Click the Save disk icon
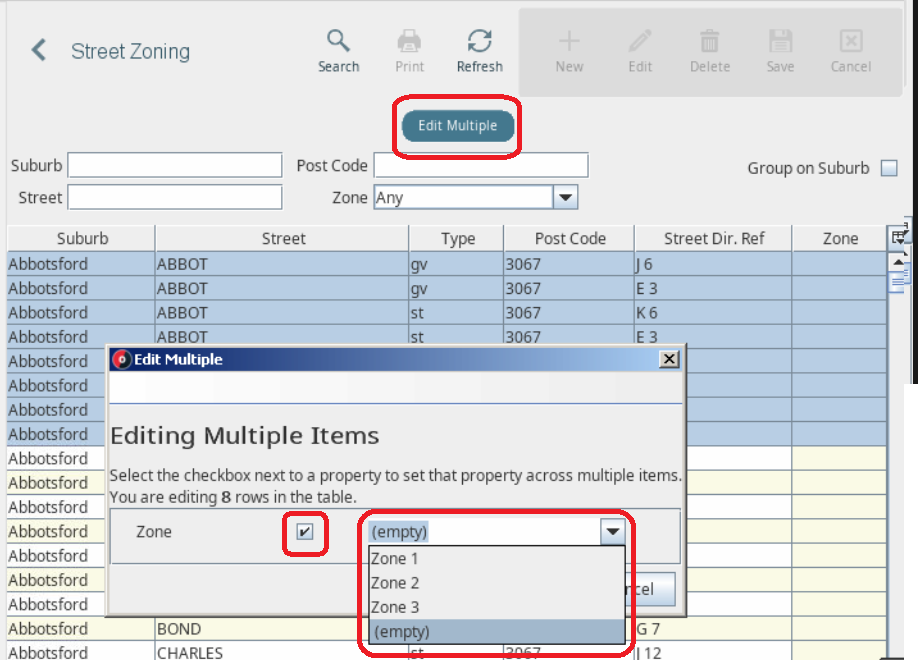The image size is (919, 660). [x=780, y=51]
